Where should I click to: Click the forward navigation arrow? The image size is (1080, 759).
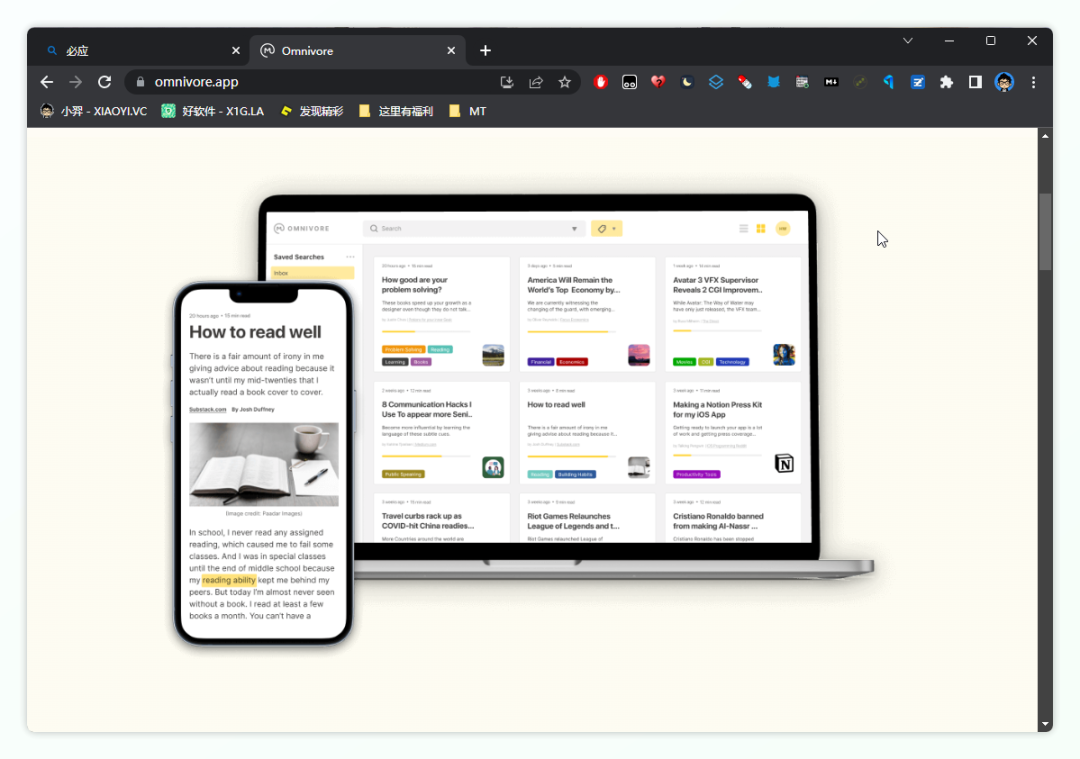click(76, 82)
